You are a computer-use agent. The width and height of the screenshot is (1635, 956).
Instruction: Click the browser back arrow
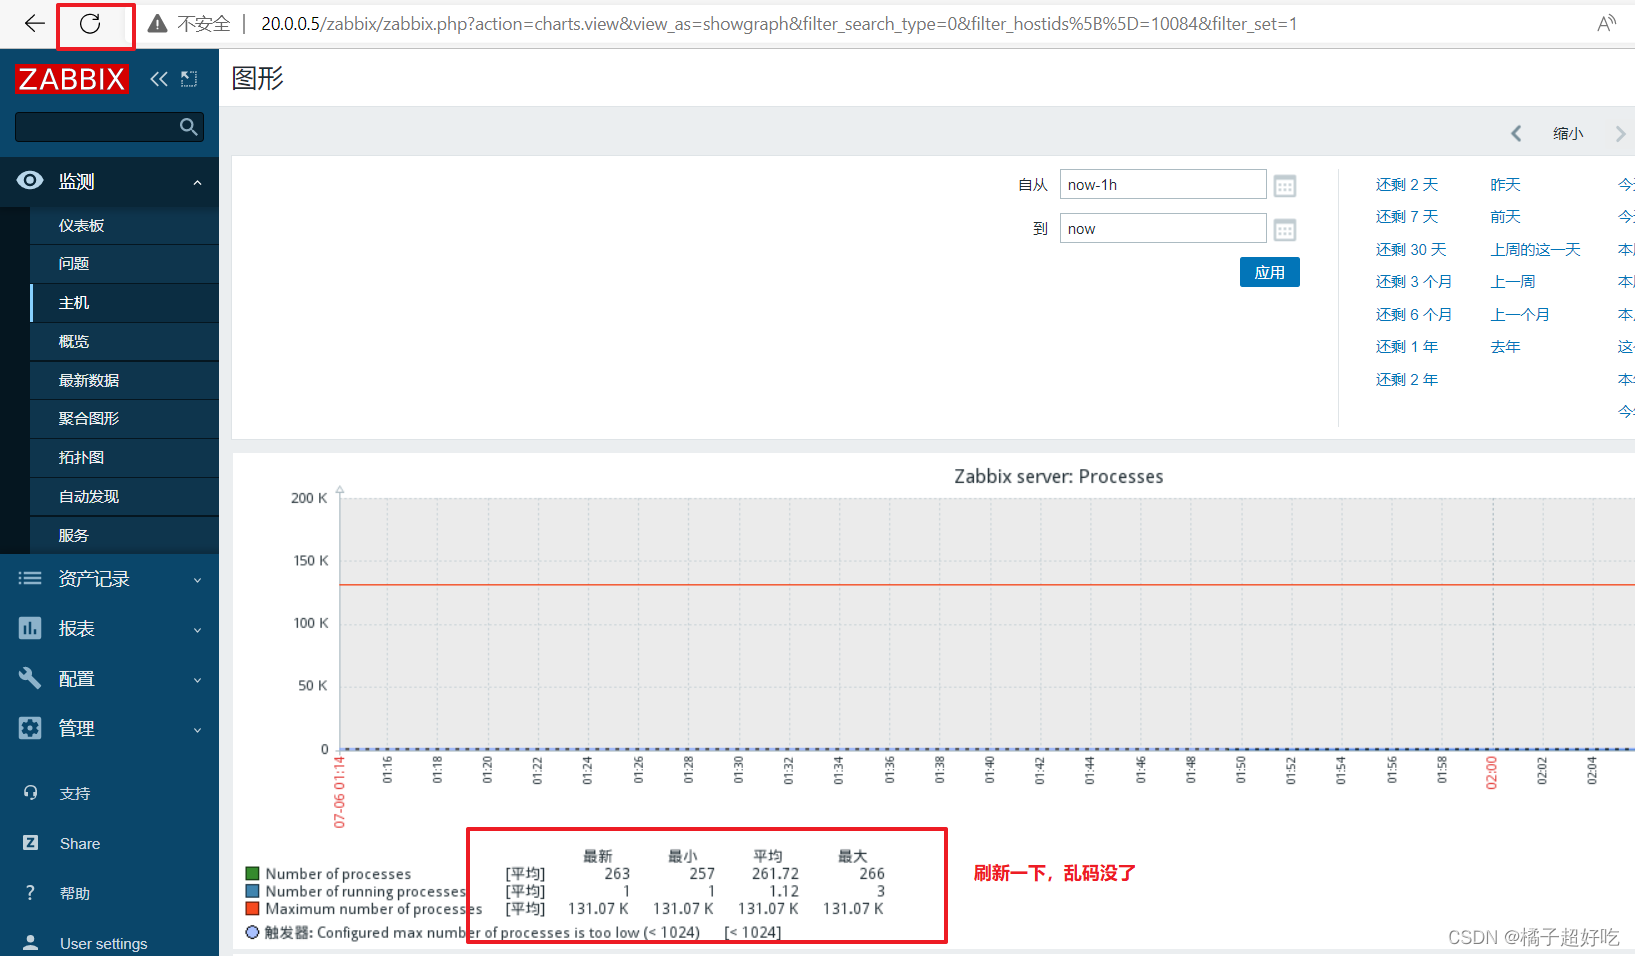(34, 24)
